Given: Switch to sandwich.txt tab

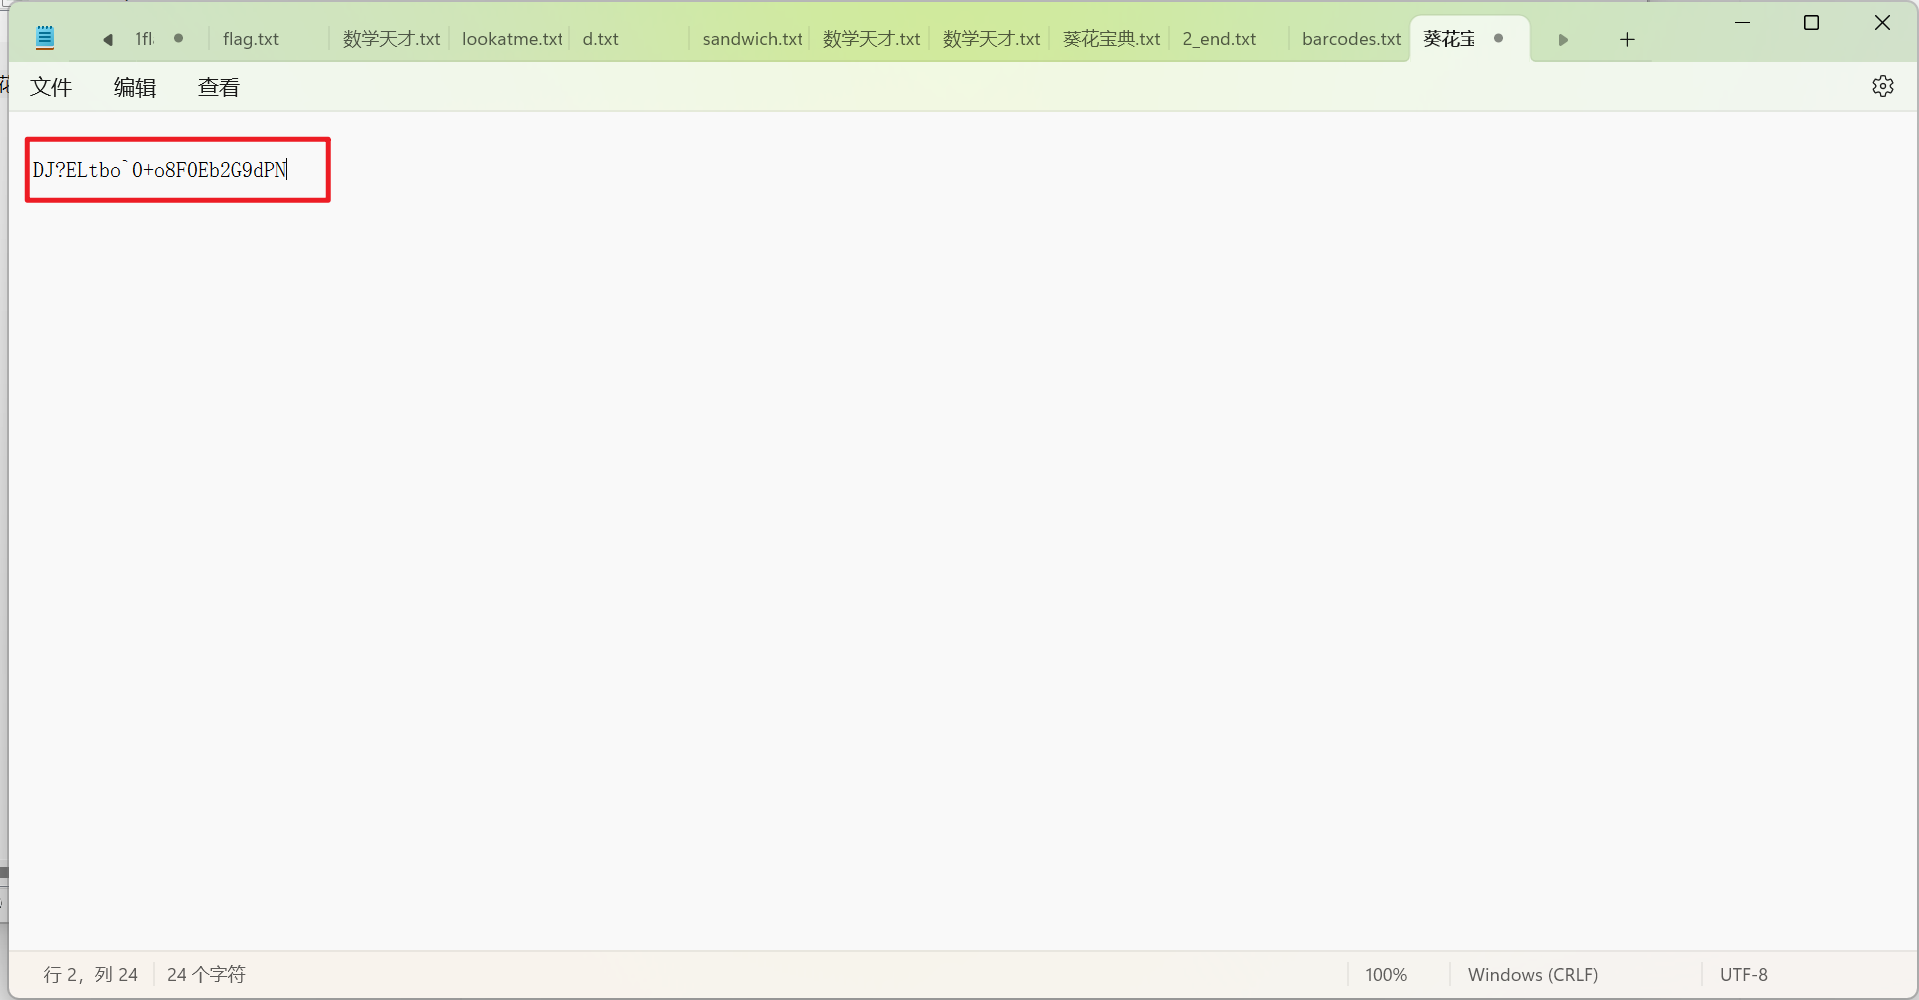Looking at the screenshot, I should point(752,39).
